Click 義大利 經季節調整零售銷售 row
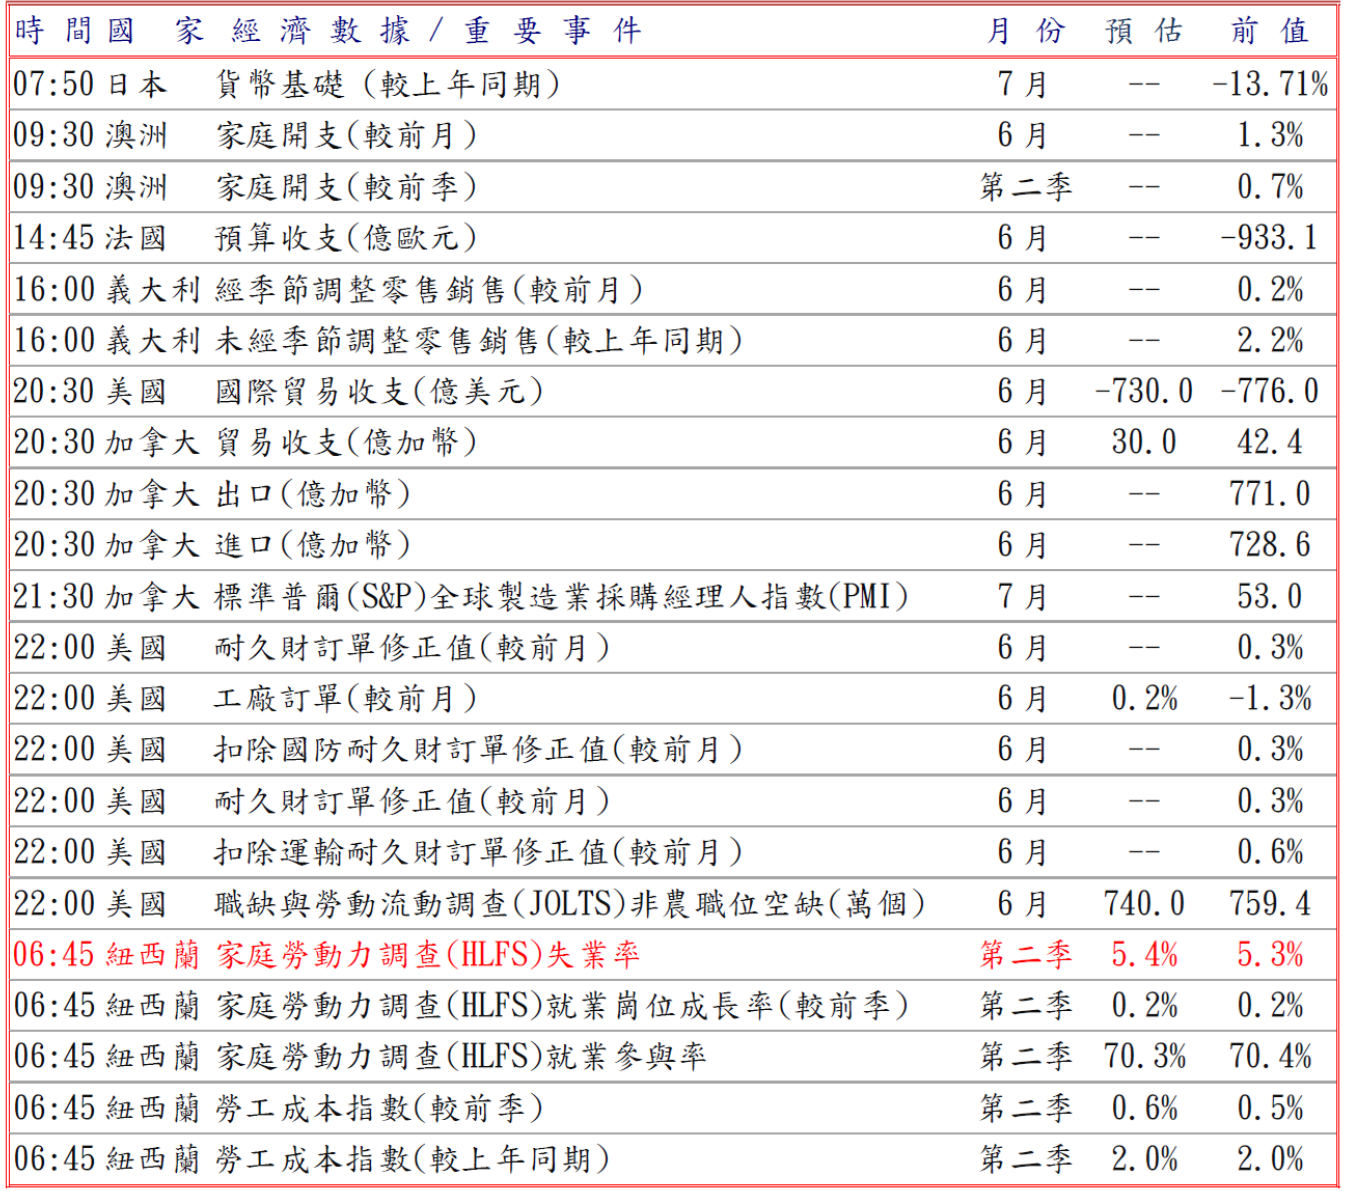The height and width of the screenshot is (1191, 1345). [x=673, y=289]
